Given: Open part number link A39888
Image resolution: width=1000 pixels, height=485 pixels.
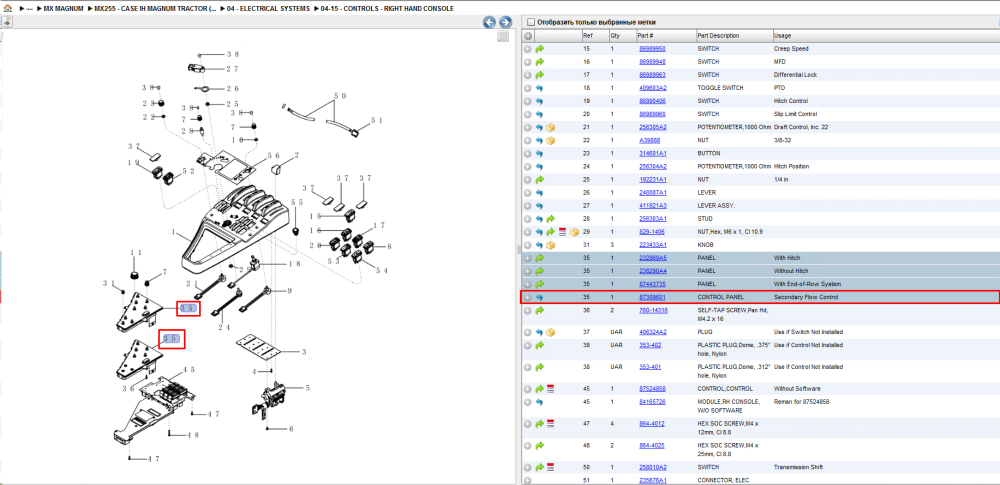Looking at the screenshot, I should 649,140.
